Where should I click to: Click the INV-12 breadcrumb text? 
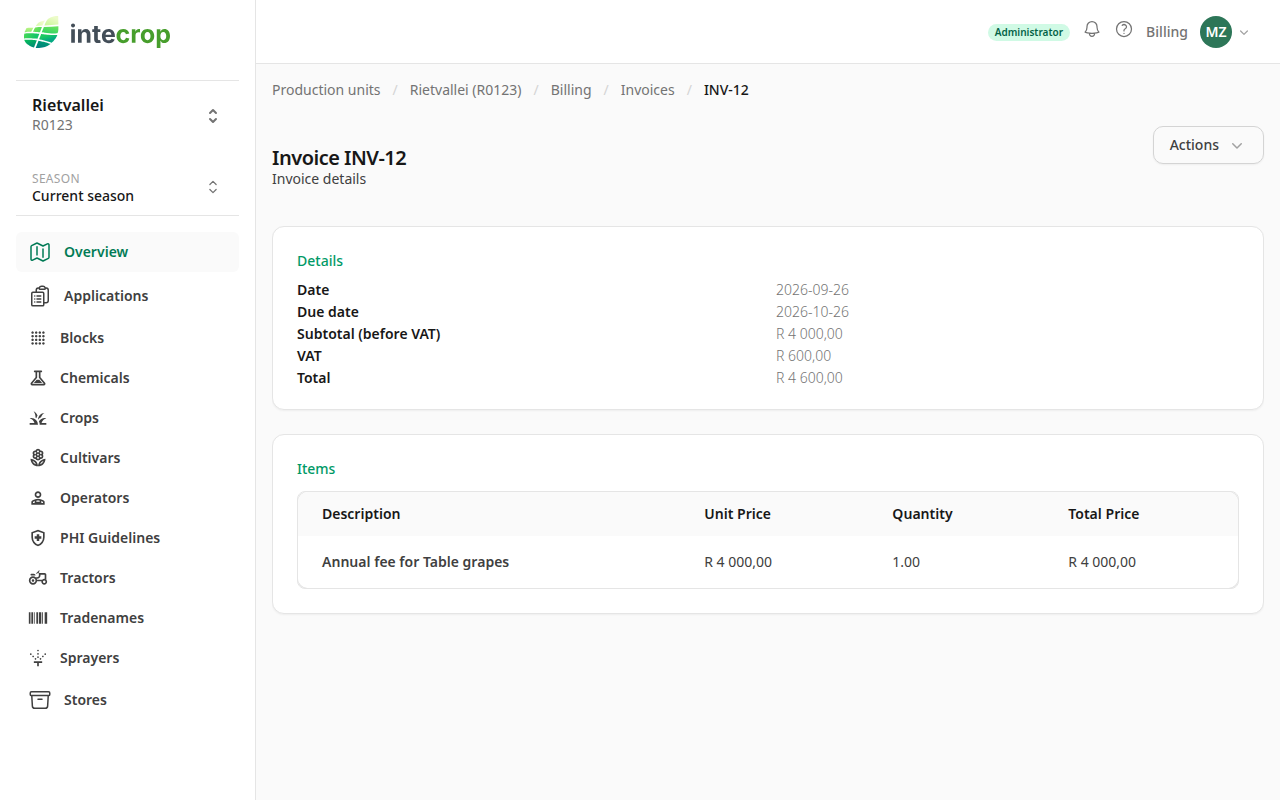click(726, 90)
